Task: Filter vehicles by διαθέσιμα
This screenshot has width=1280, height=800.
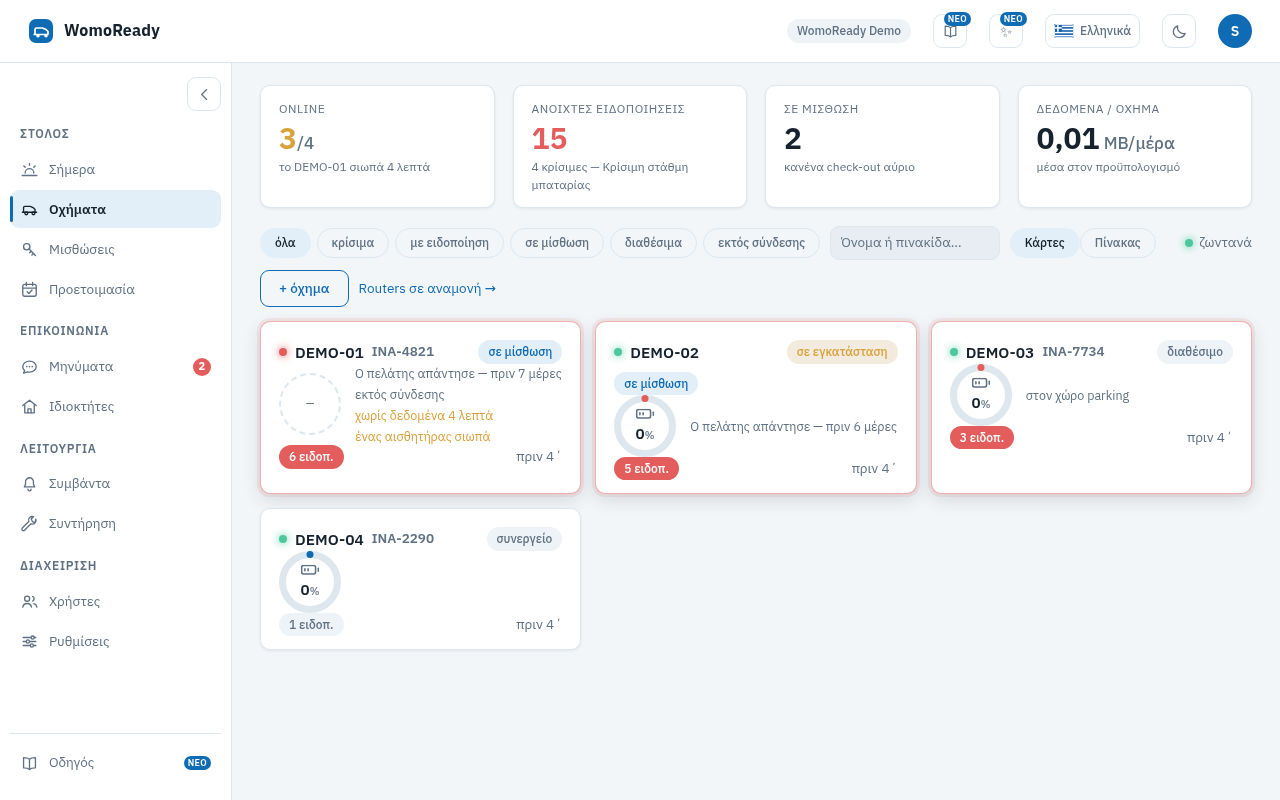Action: (653, 243)
